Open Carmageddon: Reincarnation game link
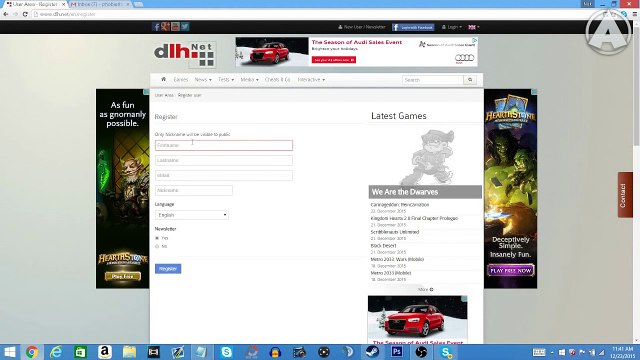 400,204
